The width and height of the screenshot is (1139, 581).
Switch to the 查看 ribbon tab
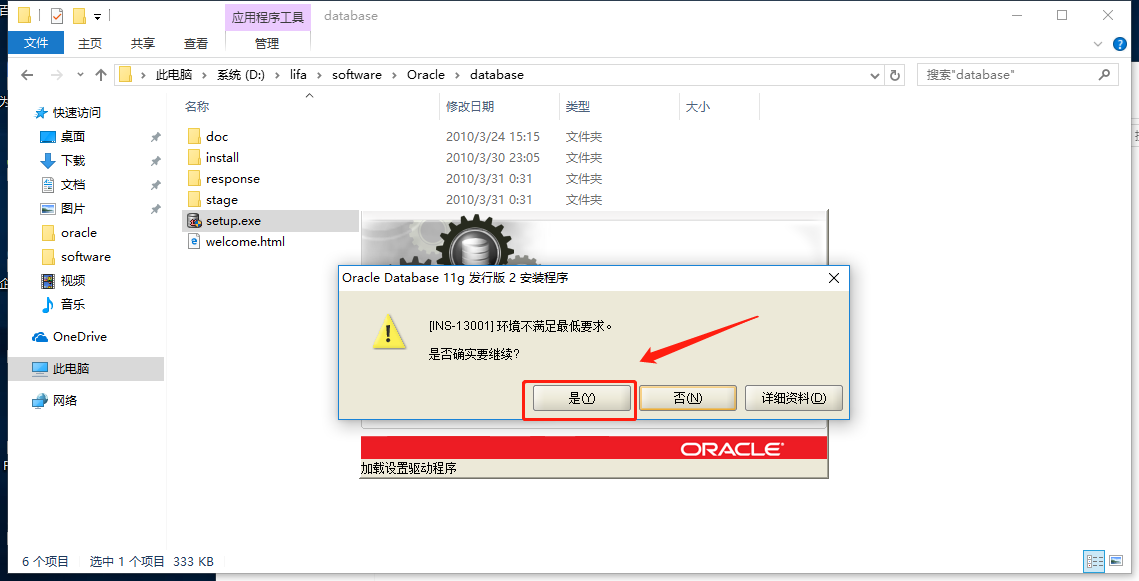tap(196, 44)
